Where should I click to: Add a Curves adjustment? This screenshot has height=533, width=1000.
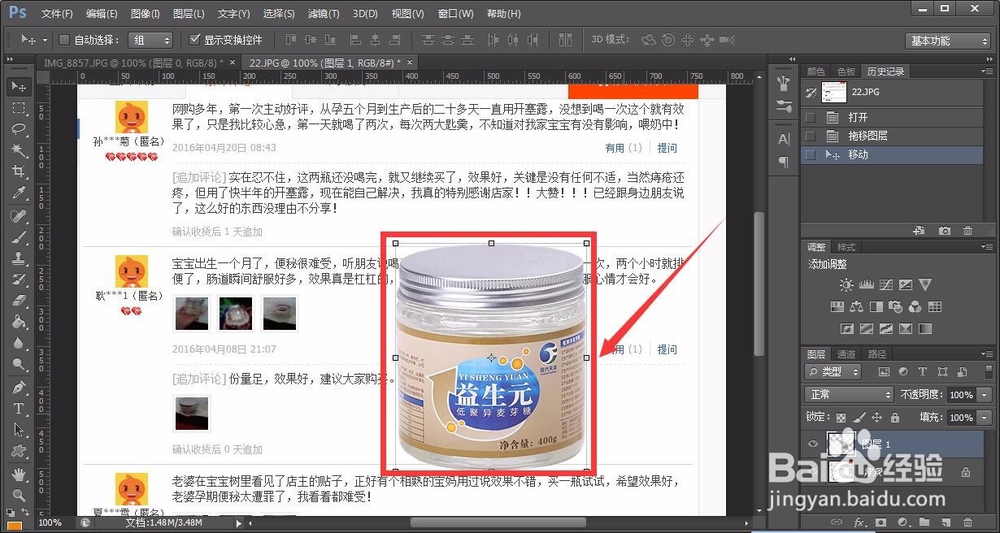(x=886, y=285)
